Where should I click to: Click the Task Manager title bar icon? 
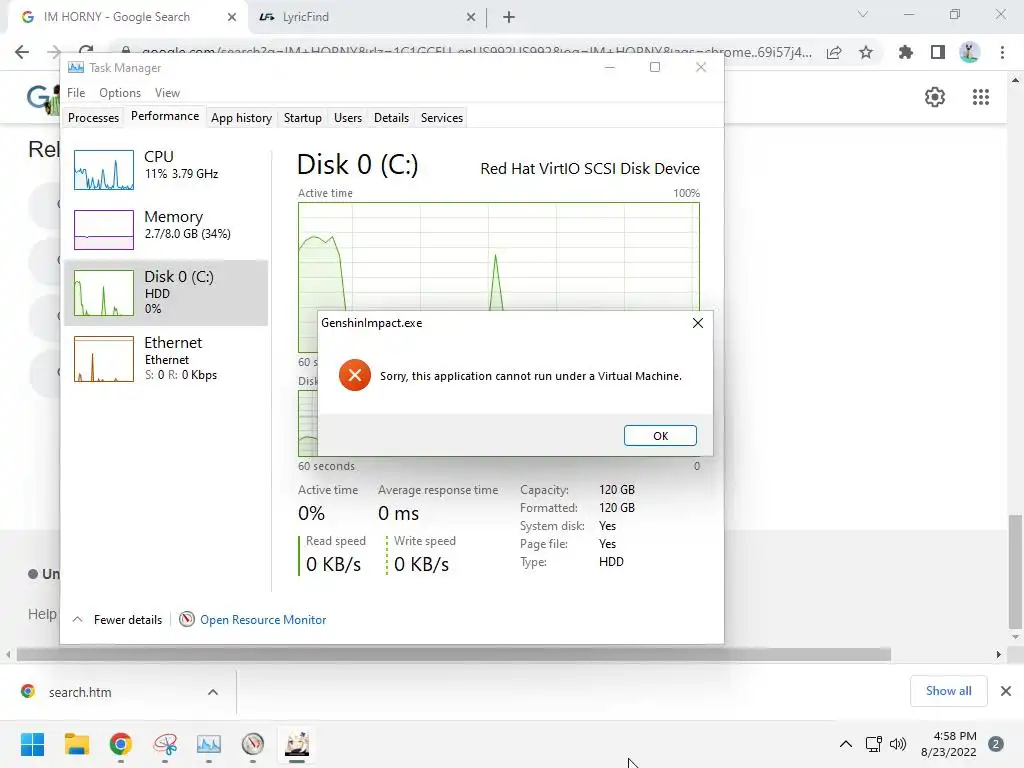point(76,67)
